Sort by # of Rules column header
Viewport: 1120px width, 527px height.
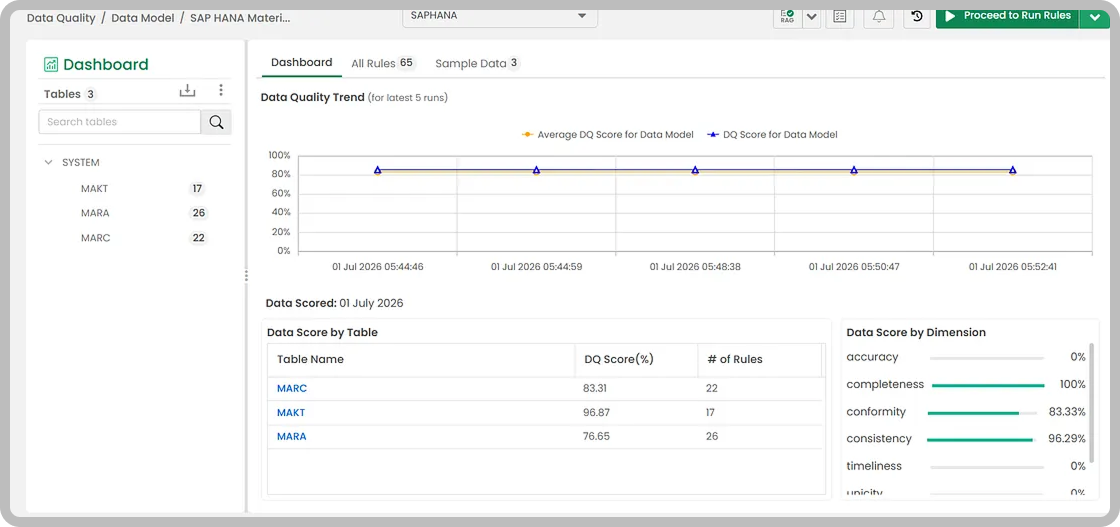tap(760, 360)
